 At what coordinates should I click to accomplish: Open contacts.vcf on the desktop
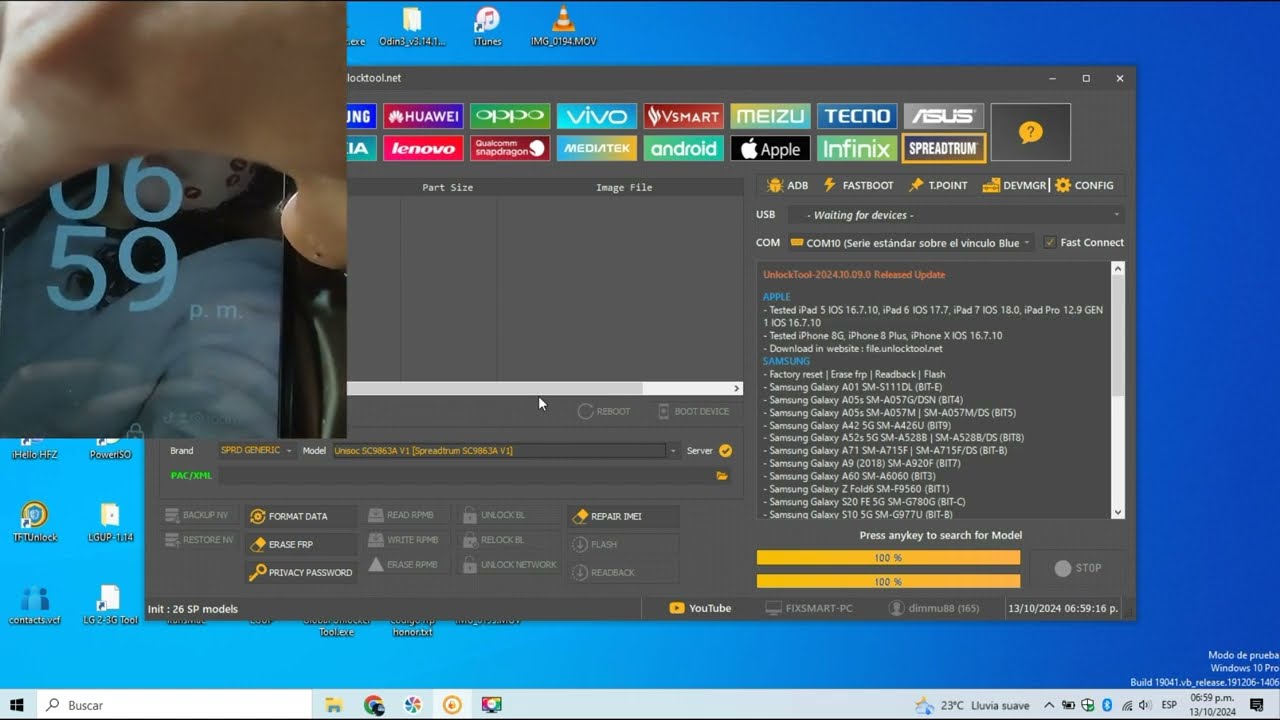[x=35, y=605]
